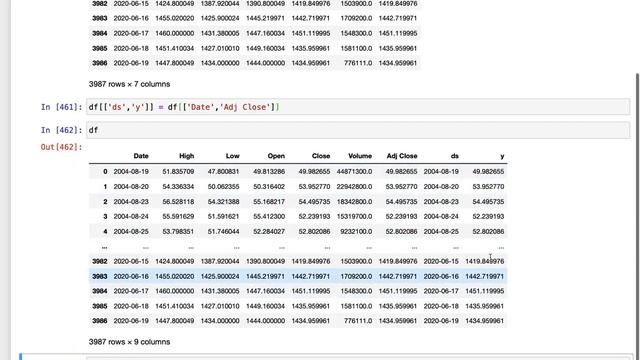The image size is (640, 360).
Task: Click Open value 55.412300
Action: coord(269,216)
